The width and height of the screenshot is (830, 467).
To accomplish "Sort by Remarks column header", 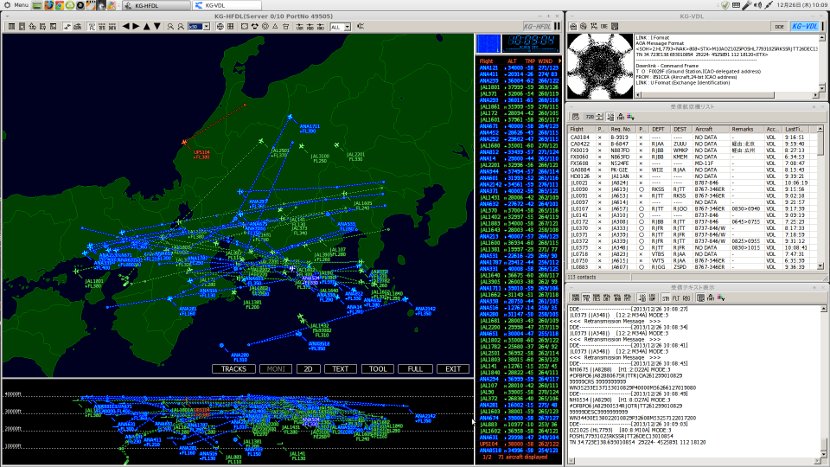I will (745, 129).
